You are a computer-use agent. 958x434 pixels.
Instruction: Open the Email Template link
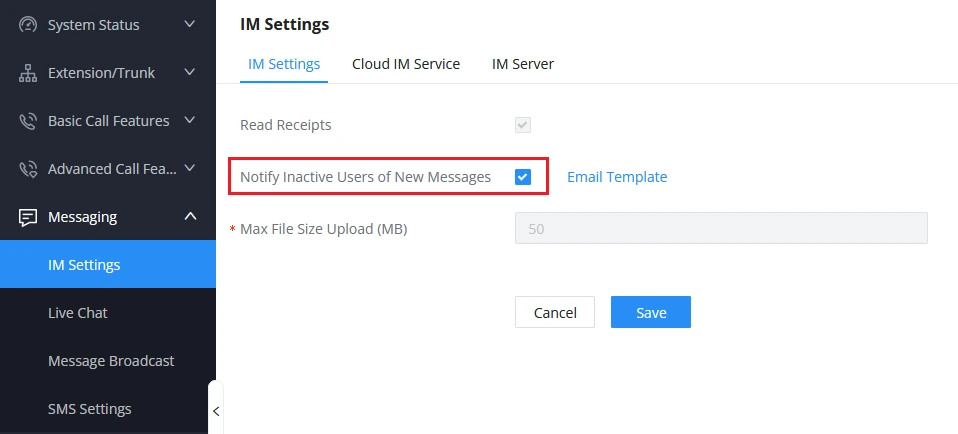[617, 177]
